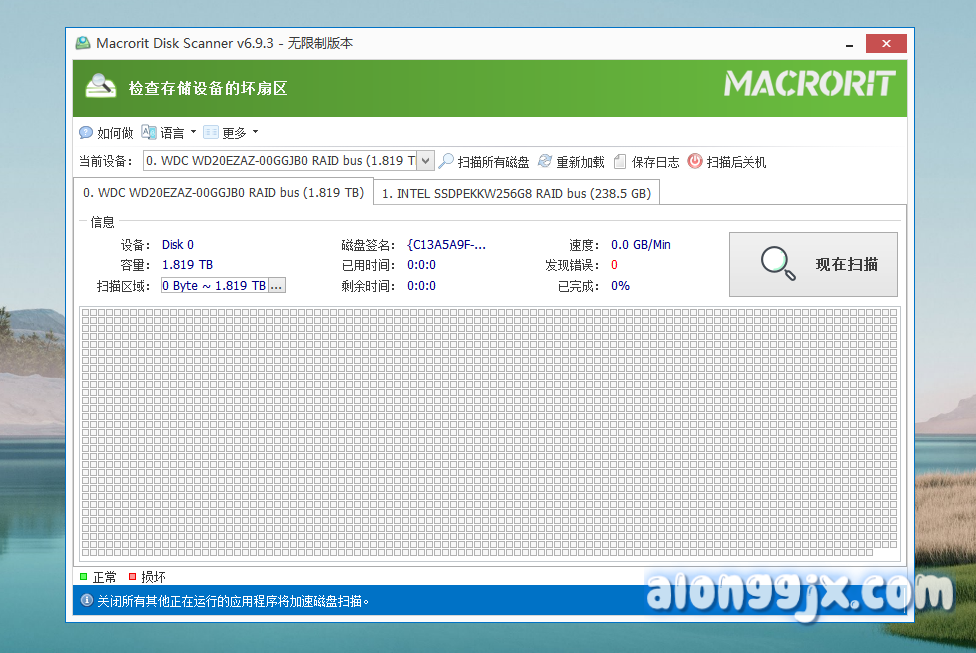The height and width of the screenshot is (653, 976).
Task: Click the info icon in blue status bar
Action: coord(86,601)
